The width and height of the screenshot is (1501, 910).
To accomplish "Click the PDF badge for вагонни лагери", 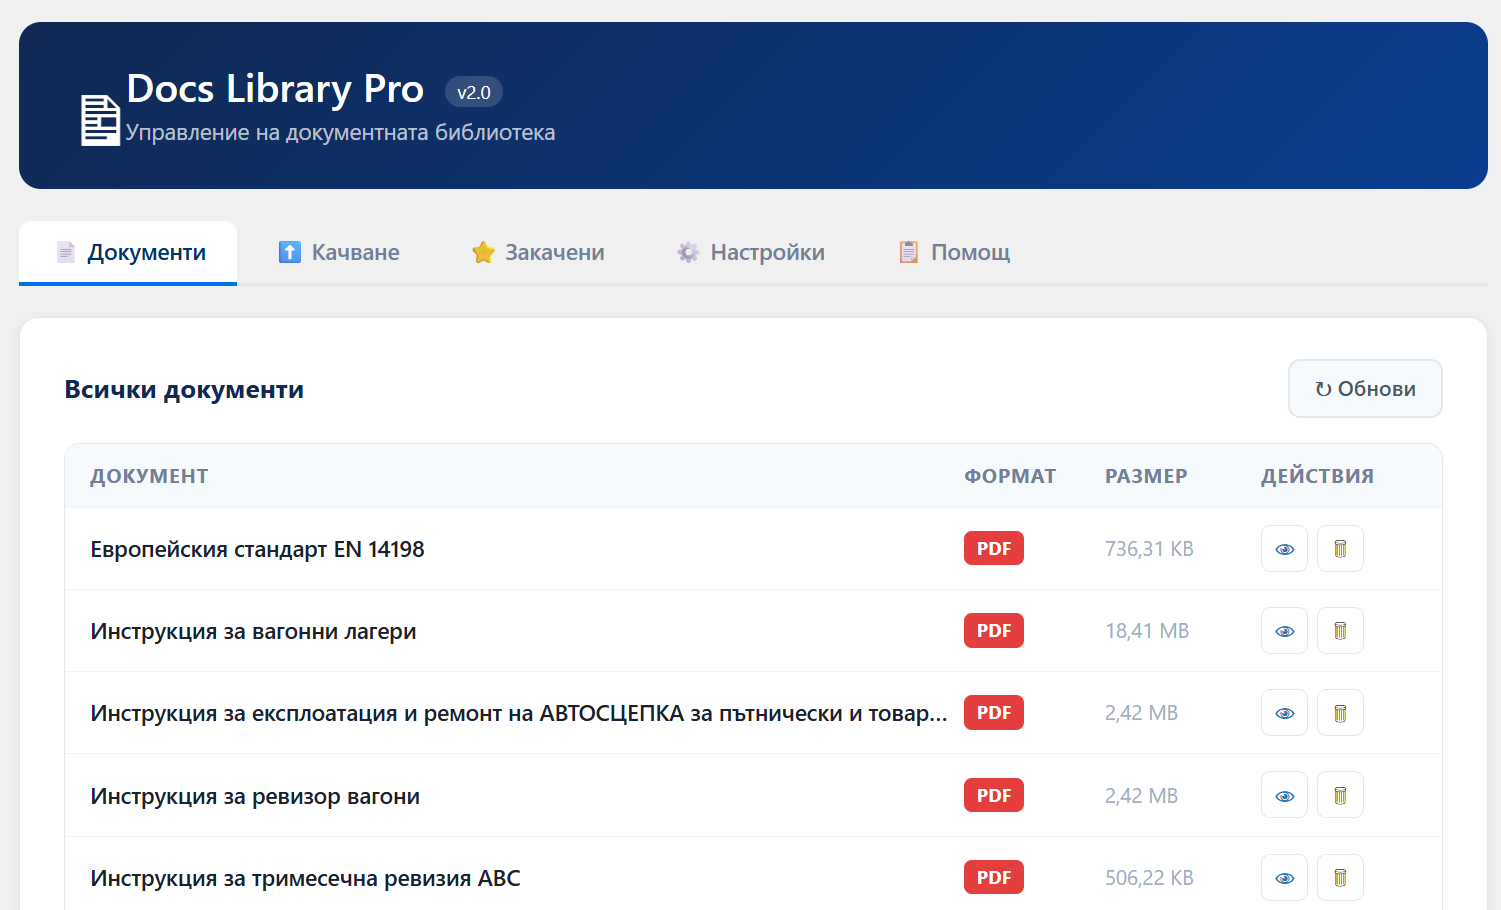I will 994,630.
